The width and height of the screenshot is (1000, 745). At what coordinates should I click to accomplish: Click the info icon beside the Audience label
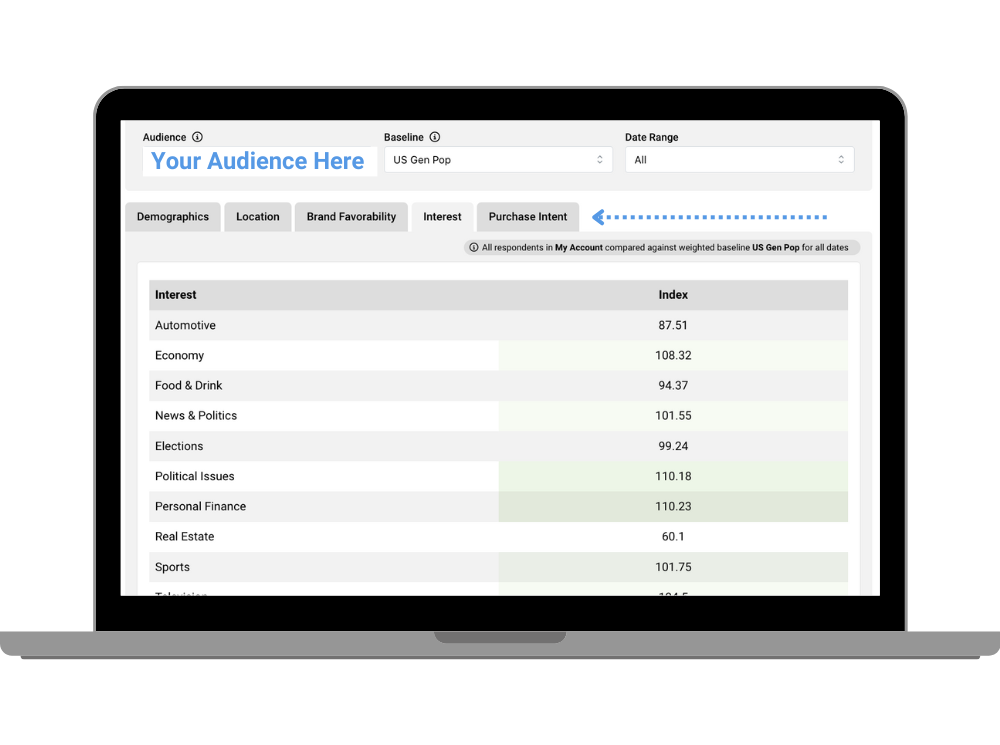tap(196, 137)
